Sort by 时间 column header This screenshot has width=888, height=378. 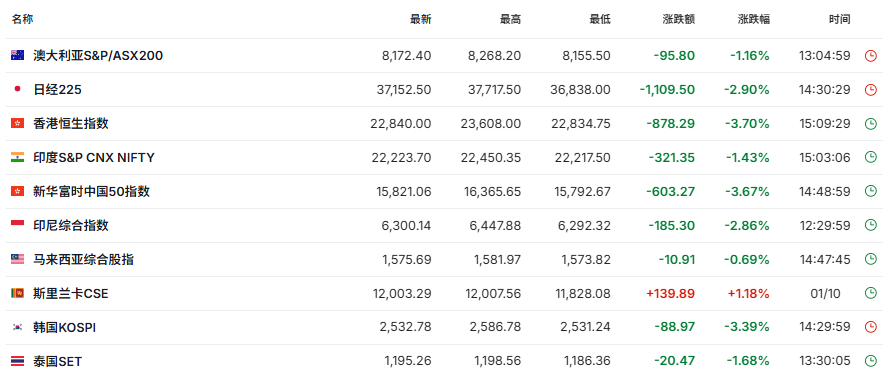(x=840, y=19)
